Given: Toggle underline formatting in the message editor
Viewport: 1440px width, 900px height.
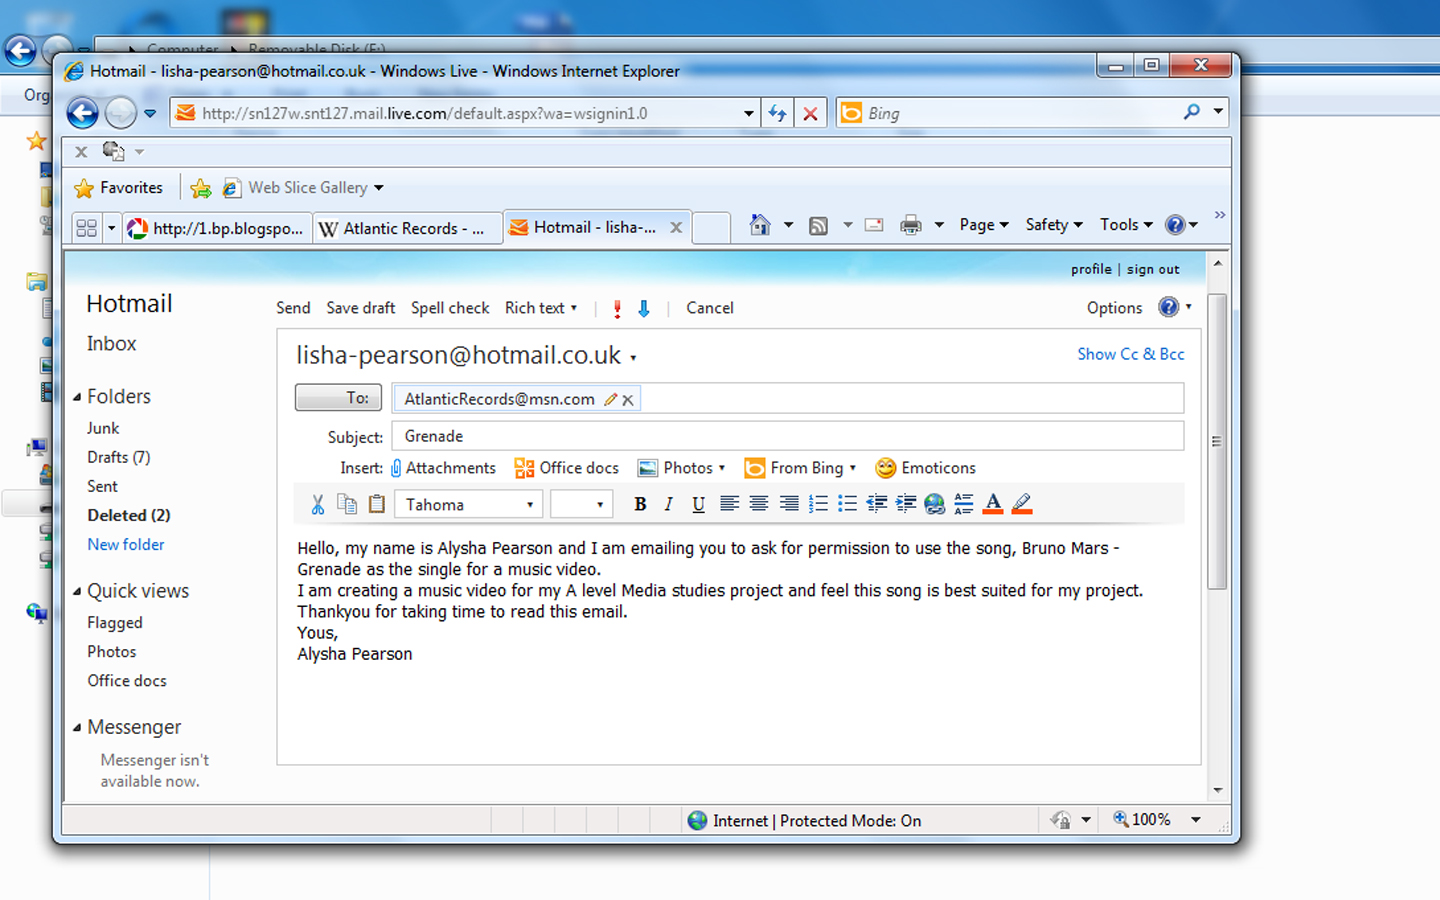Looking at the screenshot, I should coord(698,504).
